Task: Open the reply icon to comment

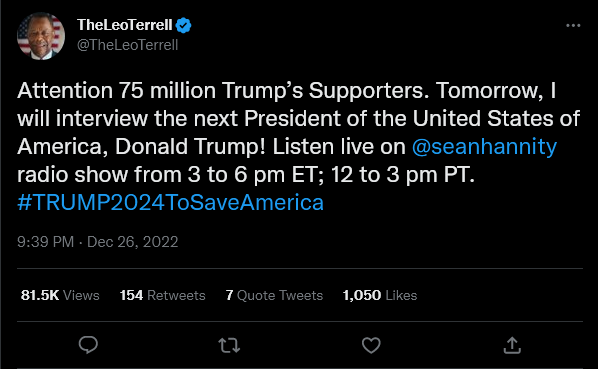Action: tap(88, 345)
